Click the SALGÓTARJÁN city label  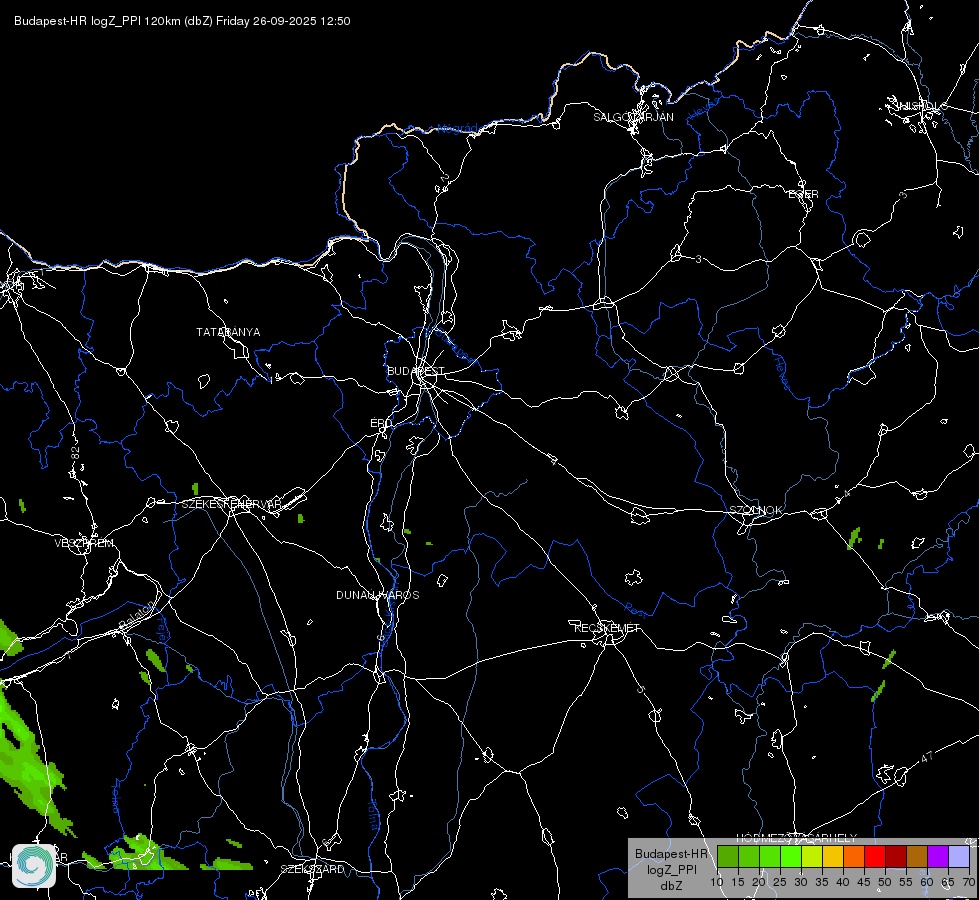click(633, 117)
